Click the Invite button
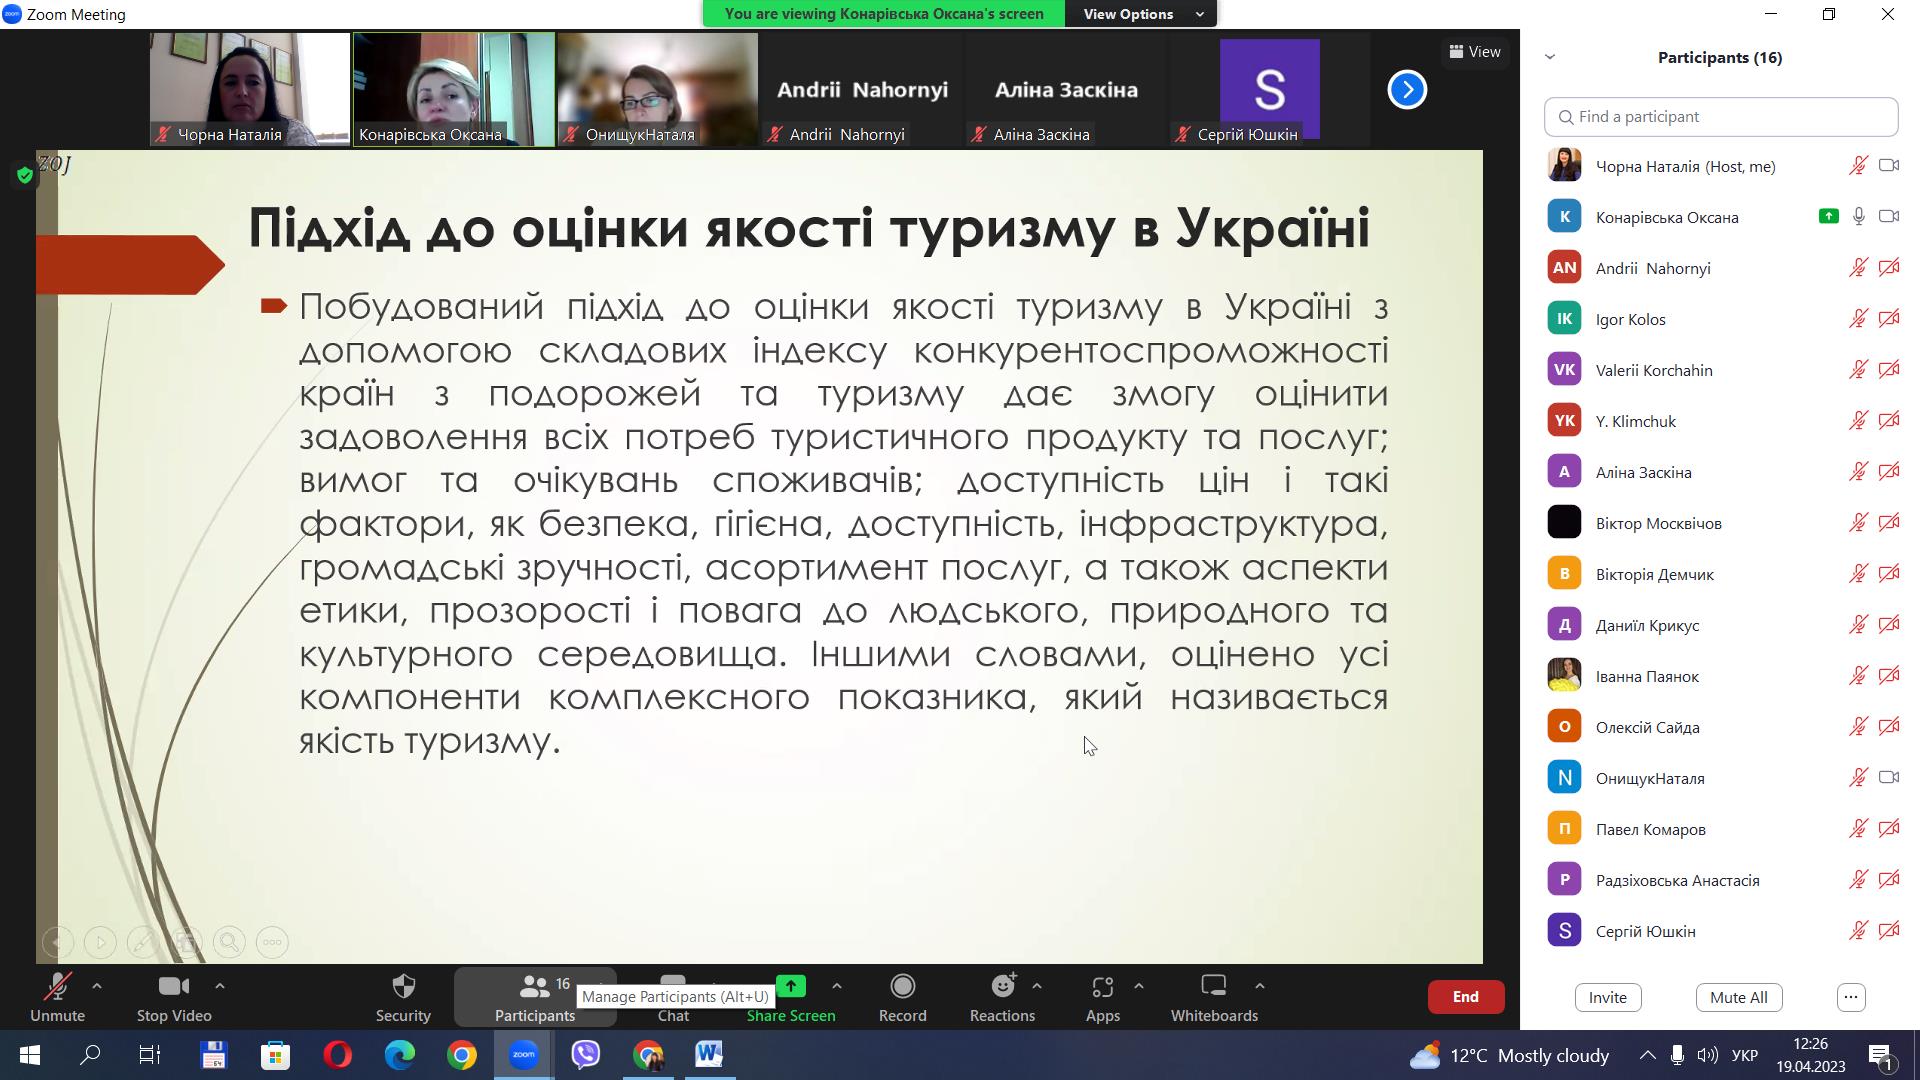This screenshot has height=1080, width=1920. [1607, 997]
